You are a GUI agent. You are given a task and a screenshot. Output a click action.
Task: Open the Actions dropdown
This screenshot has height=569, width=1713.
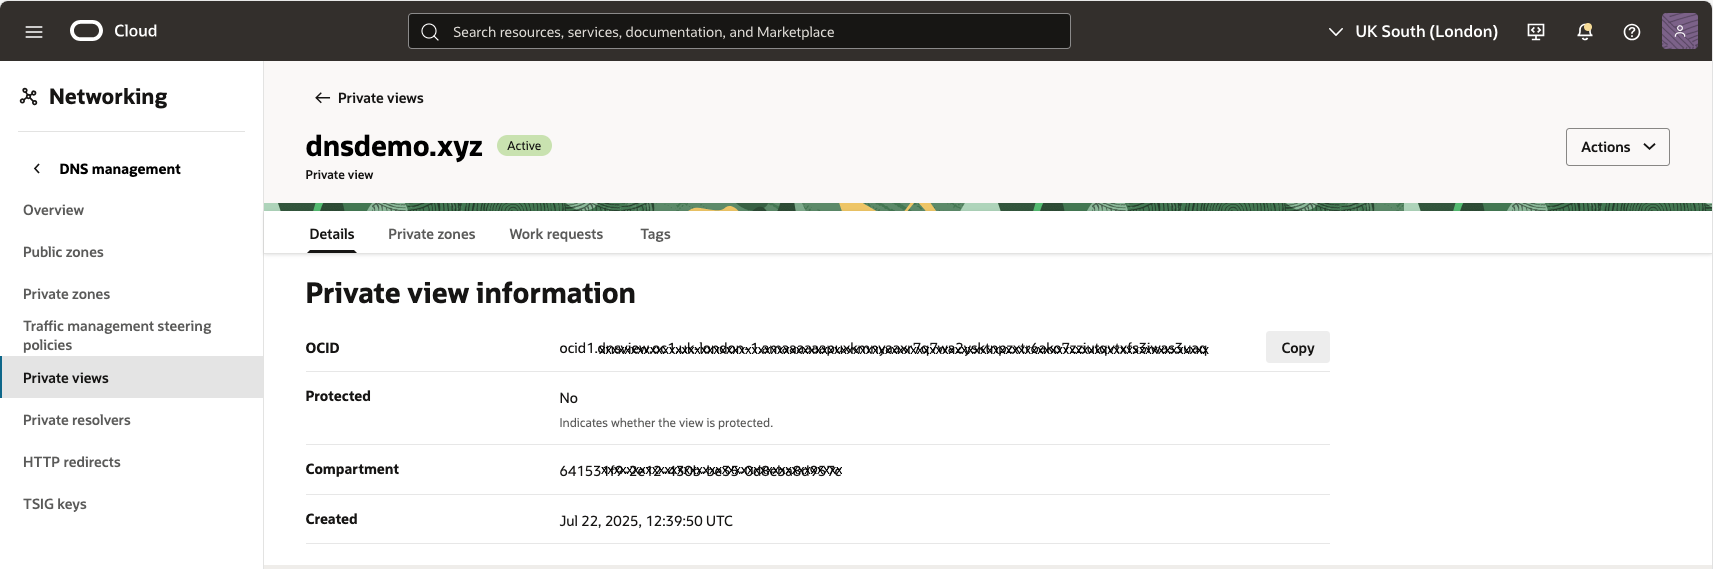click(1617, 147)
